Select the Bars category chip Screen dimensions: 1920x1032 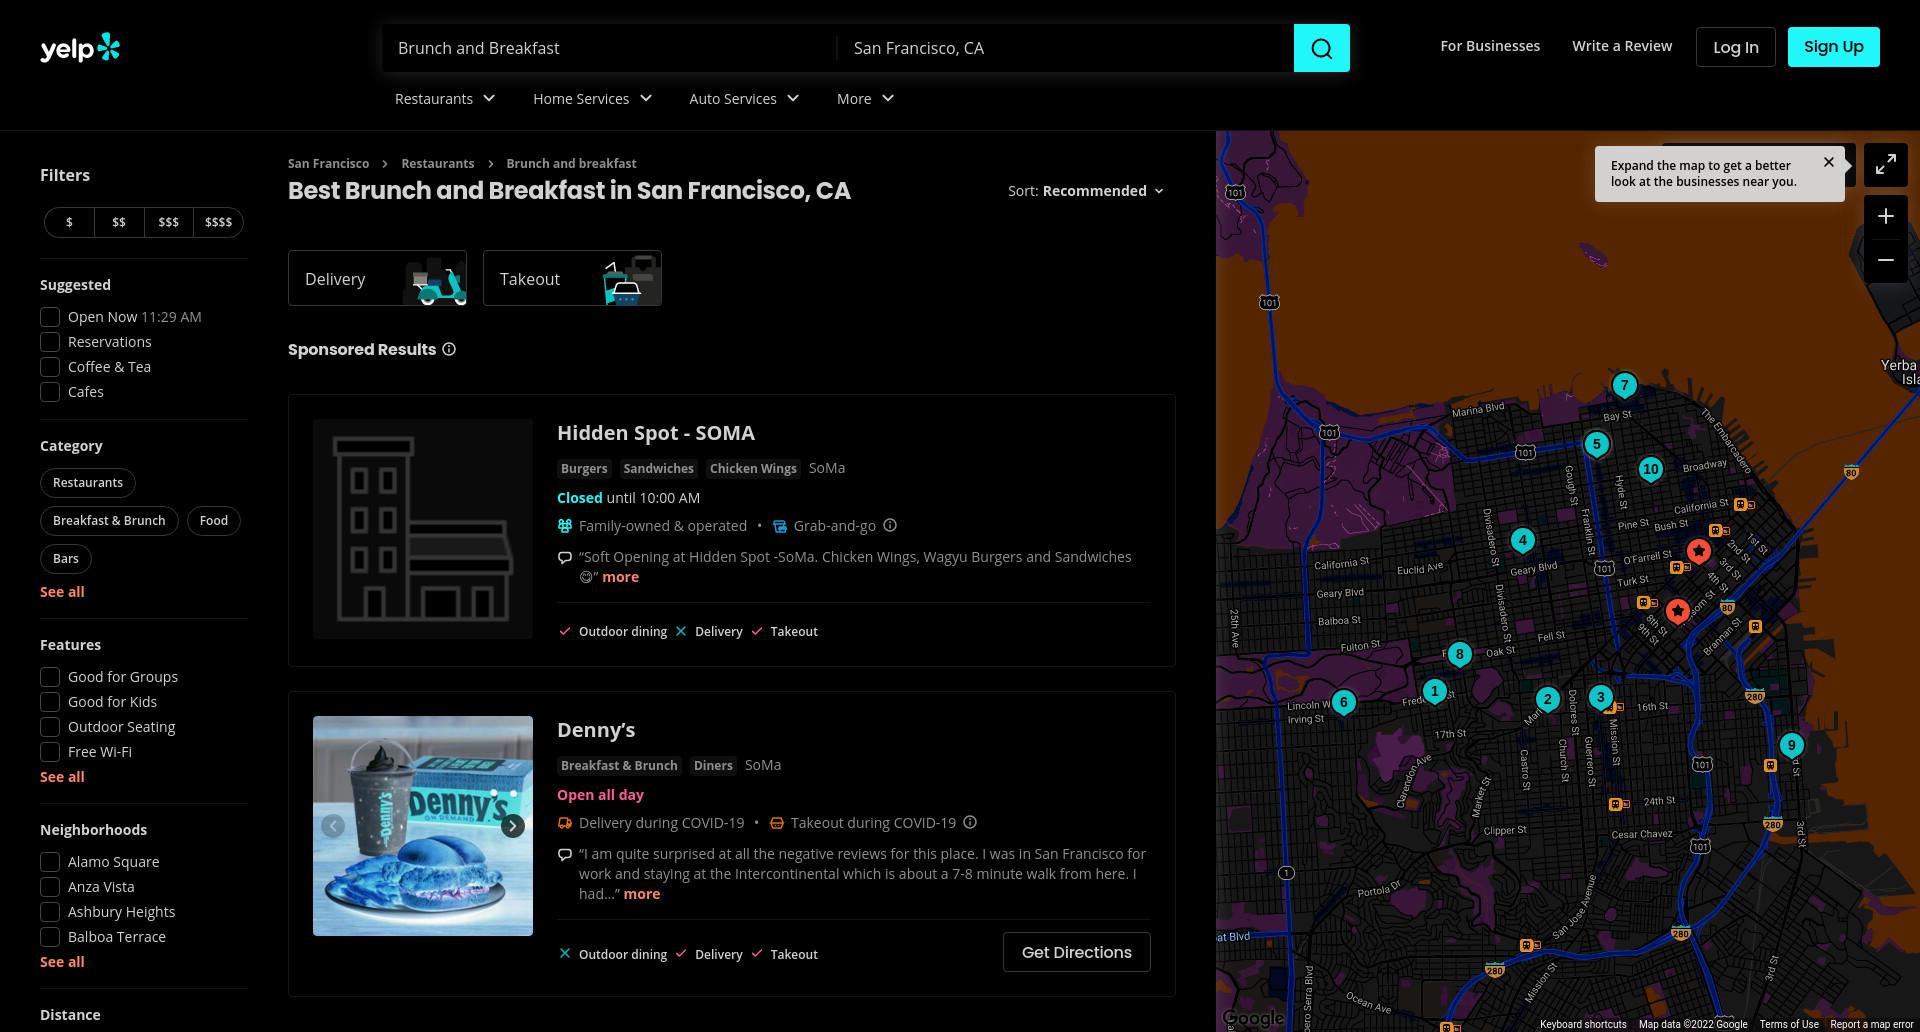(x=66, y=559)
